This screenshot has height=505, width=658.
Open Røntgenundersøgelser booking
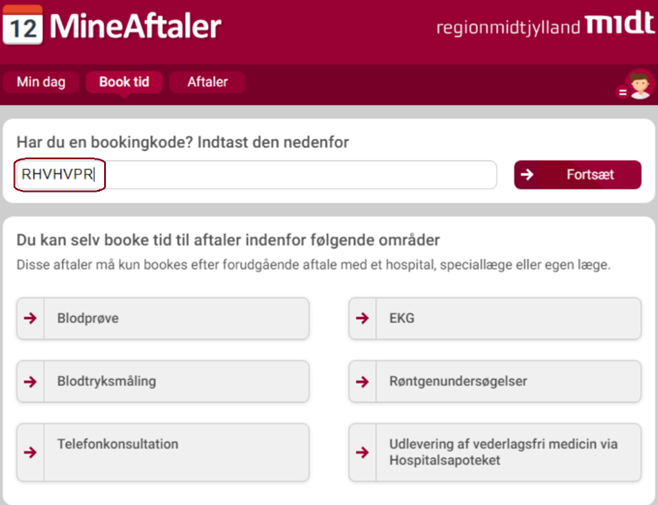pos(507,381)
